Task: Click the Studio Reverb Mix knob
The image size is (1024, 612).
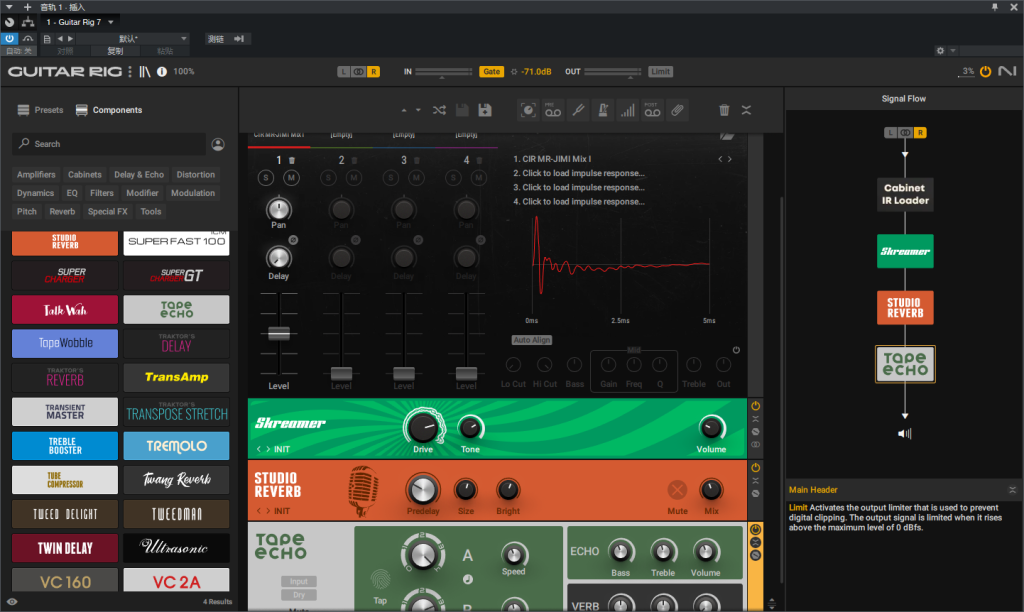Action: (x=711, y=489)
